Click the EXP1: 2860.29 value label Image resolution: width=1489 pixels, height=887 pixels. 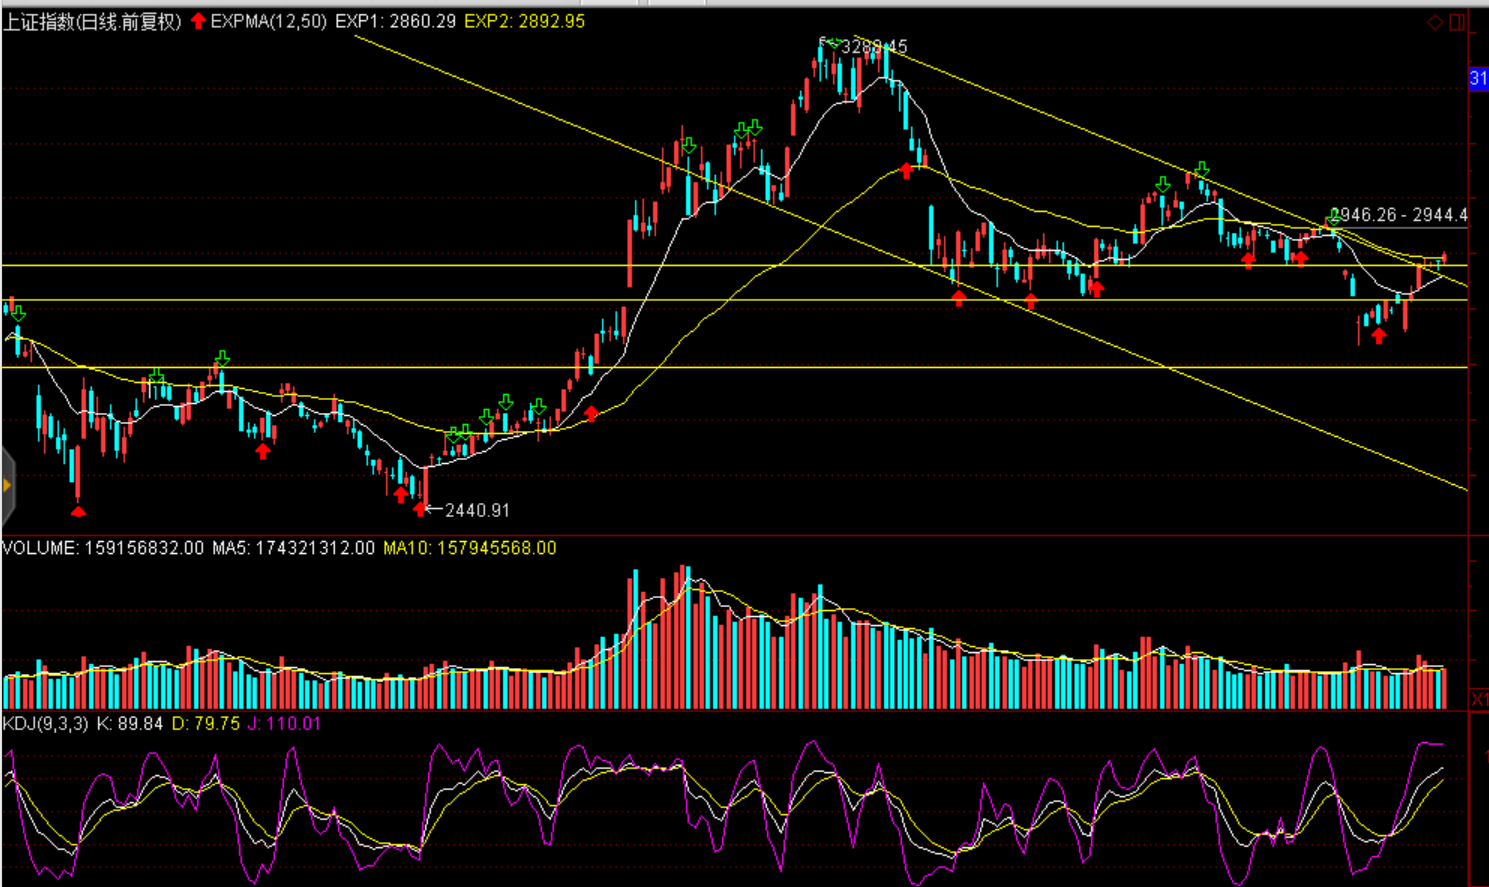tap(395, 21)
